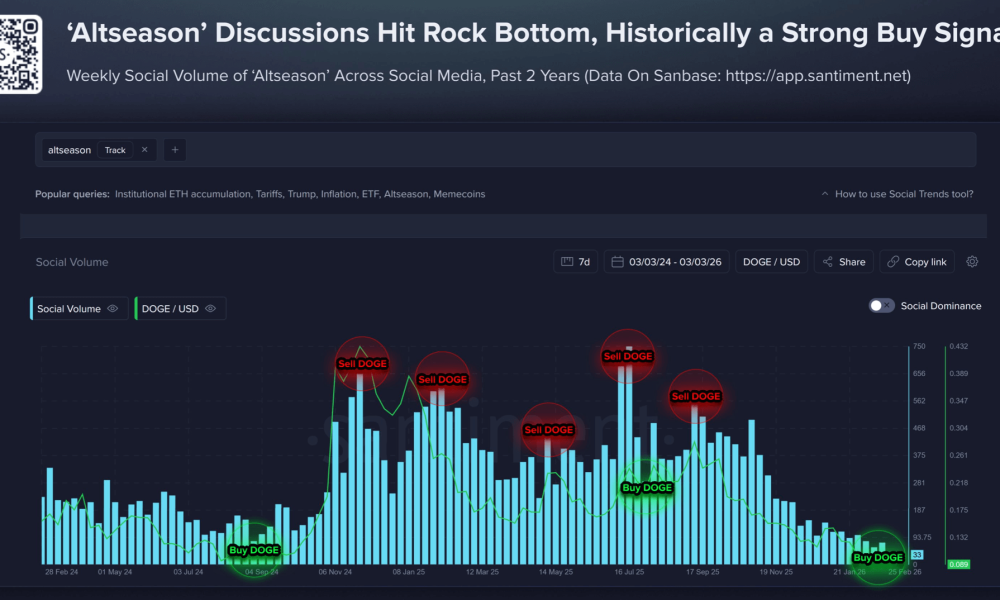
Task: Click the Track button on altseason tag
Action: [x=115, y=150]
